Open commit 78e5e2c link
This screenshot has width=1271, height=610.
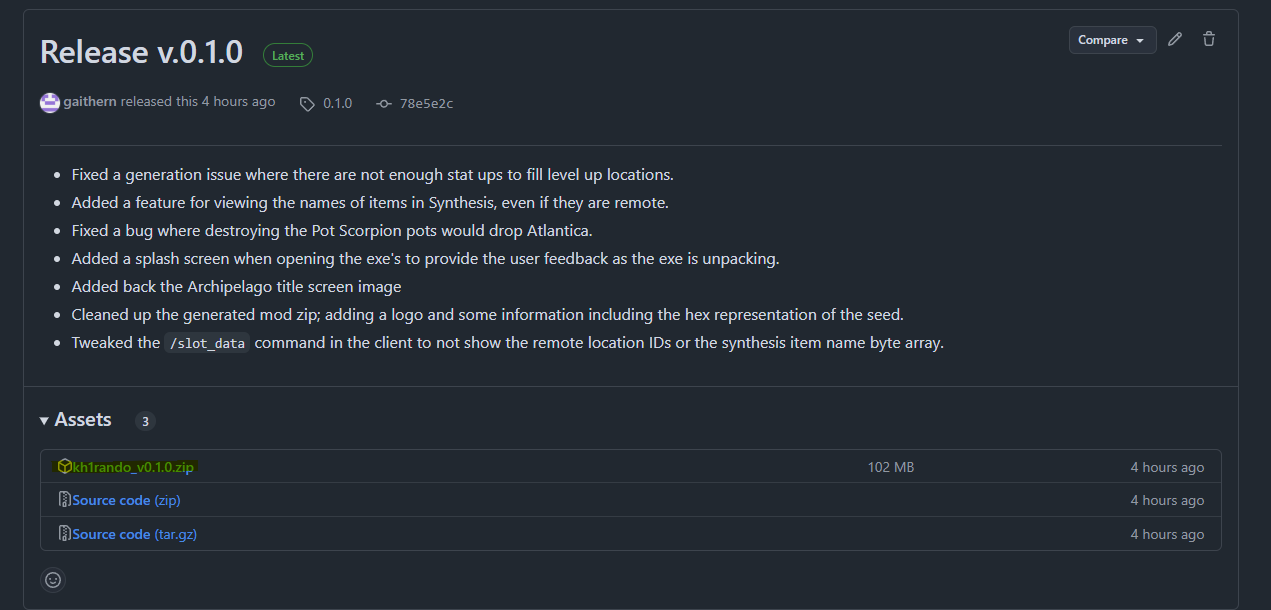pyautogui.click(x=426, y=103)
